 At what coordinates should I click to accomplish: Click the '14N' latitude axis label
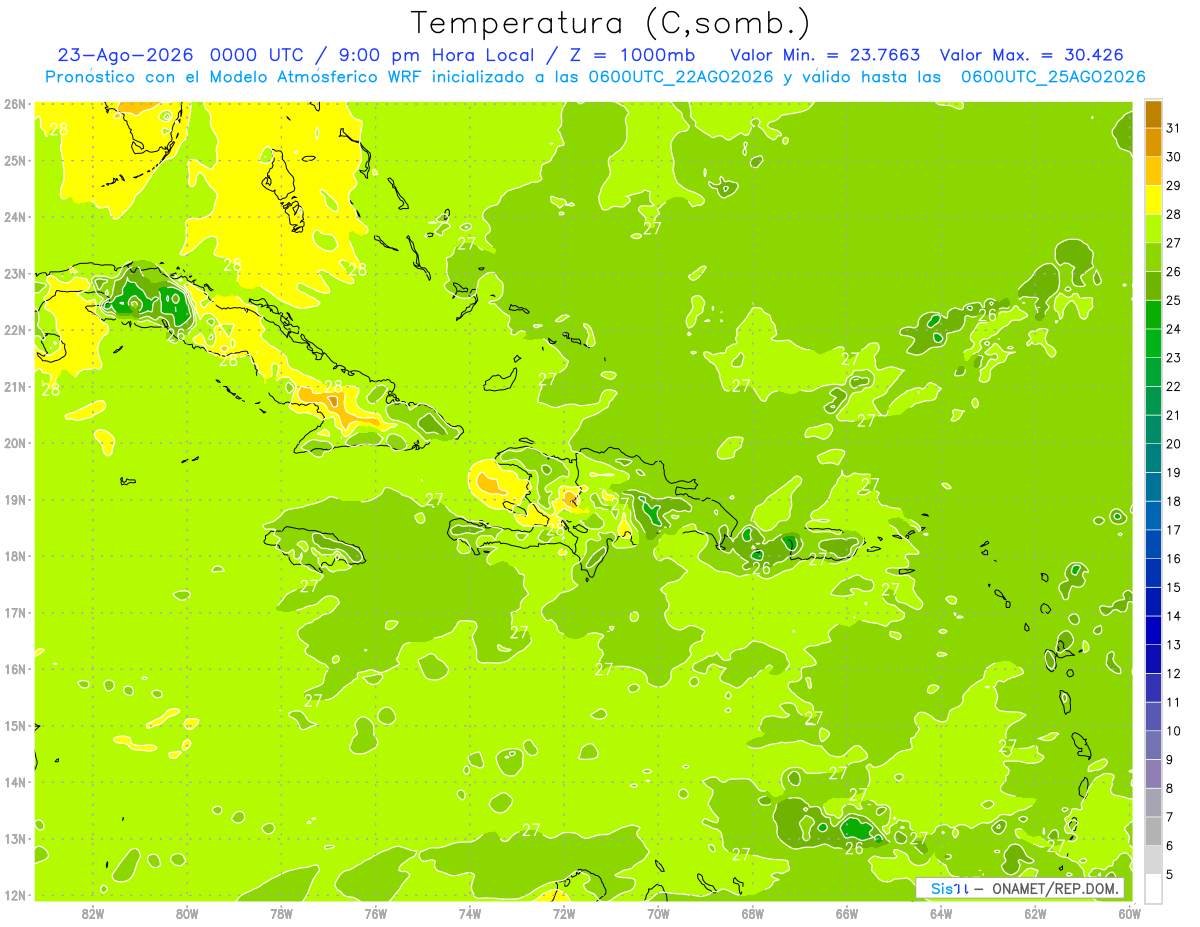coord(14,781)
